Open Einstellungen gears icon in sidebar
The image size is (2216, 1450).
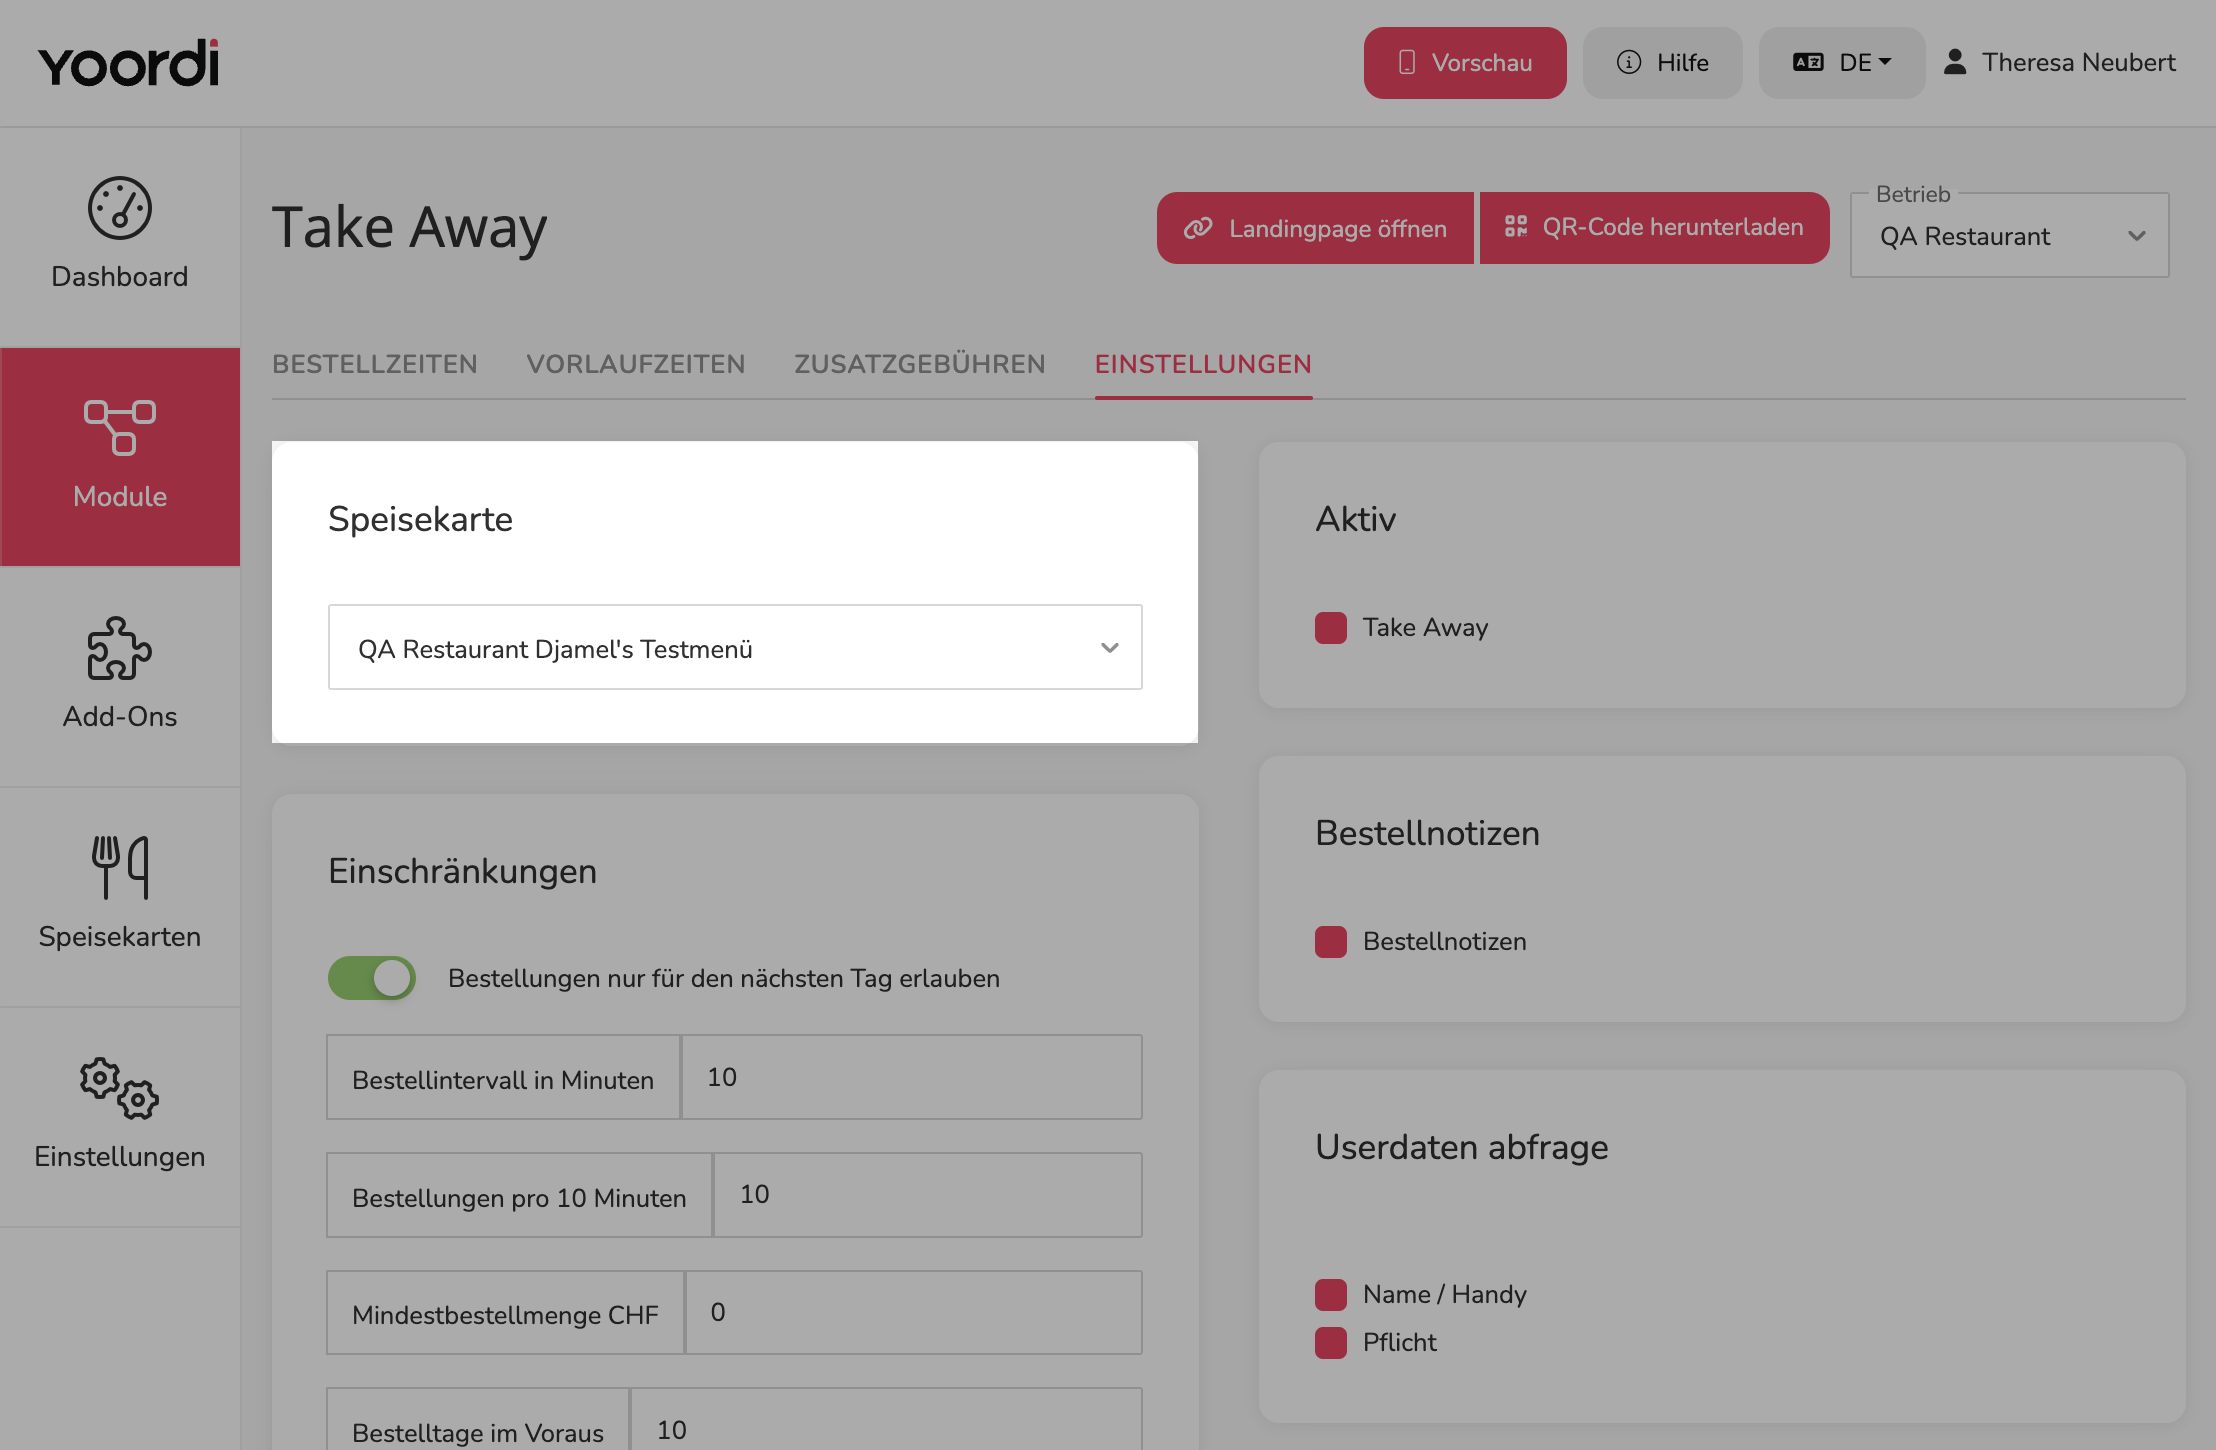point(120,1088)
